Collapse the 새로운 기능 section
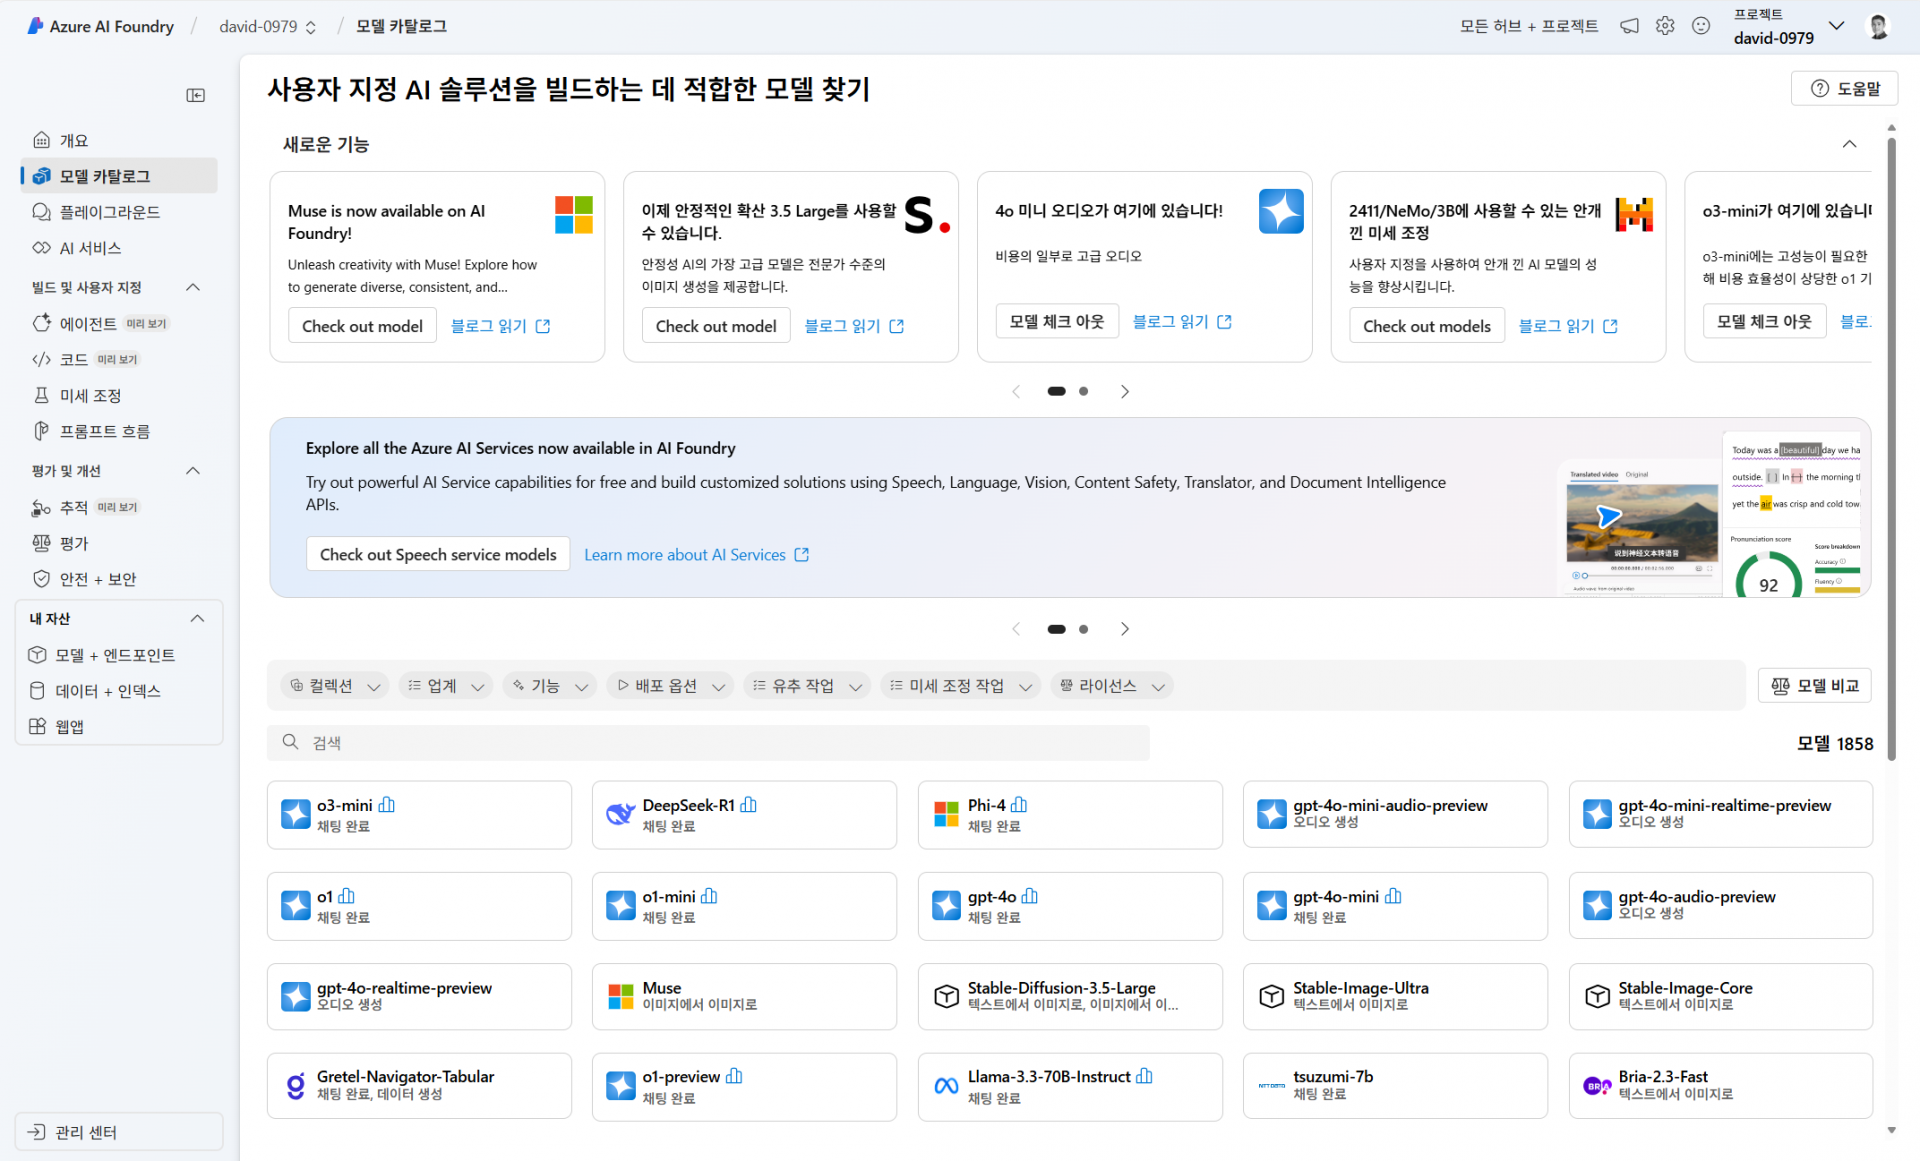The height and width of the screenshot is (1161, 1920). pyautogui.click(x=1849, y=144)
